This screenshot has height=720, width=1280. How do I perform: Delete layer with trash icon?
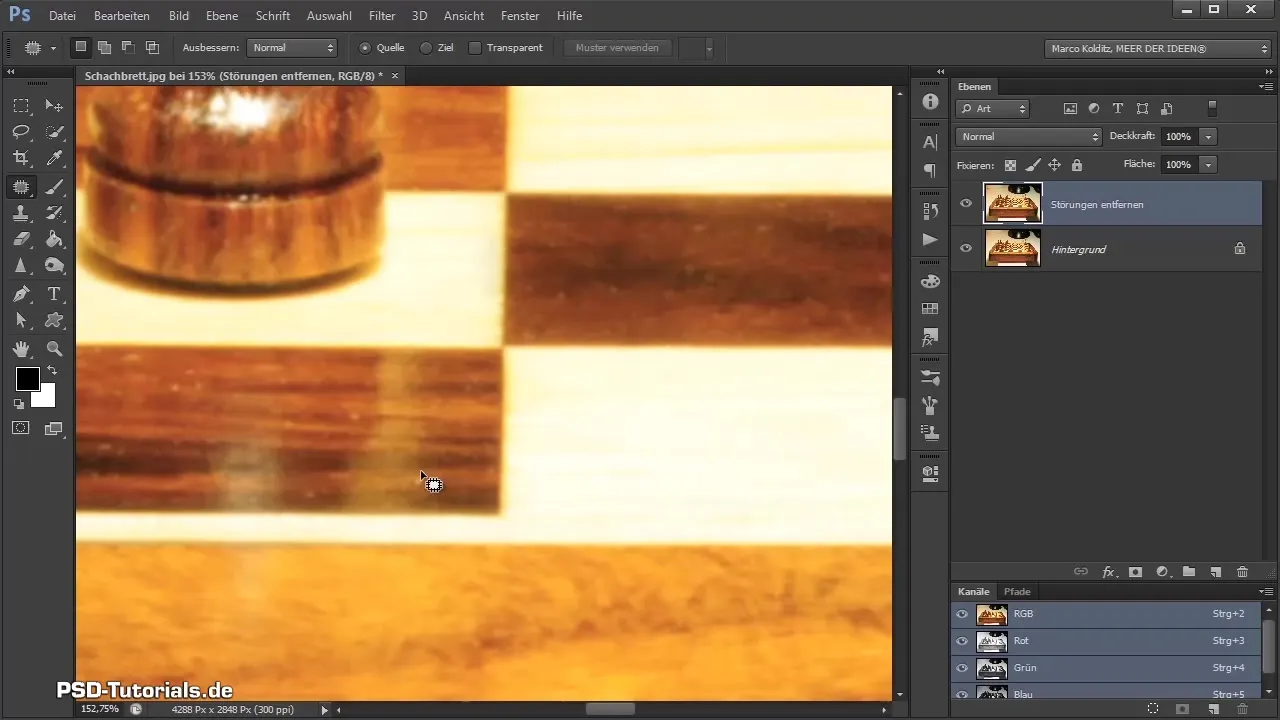[x=1242, y=572]
